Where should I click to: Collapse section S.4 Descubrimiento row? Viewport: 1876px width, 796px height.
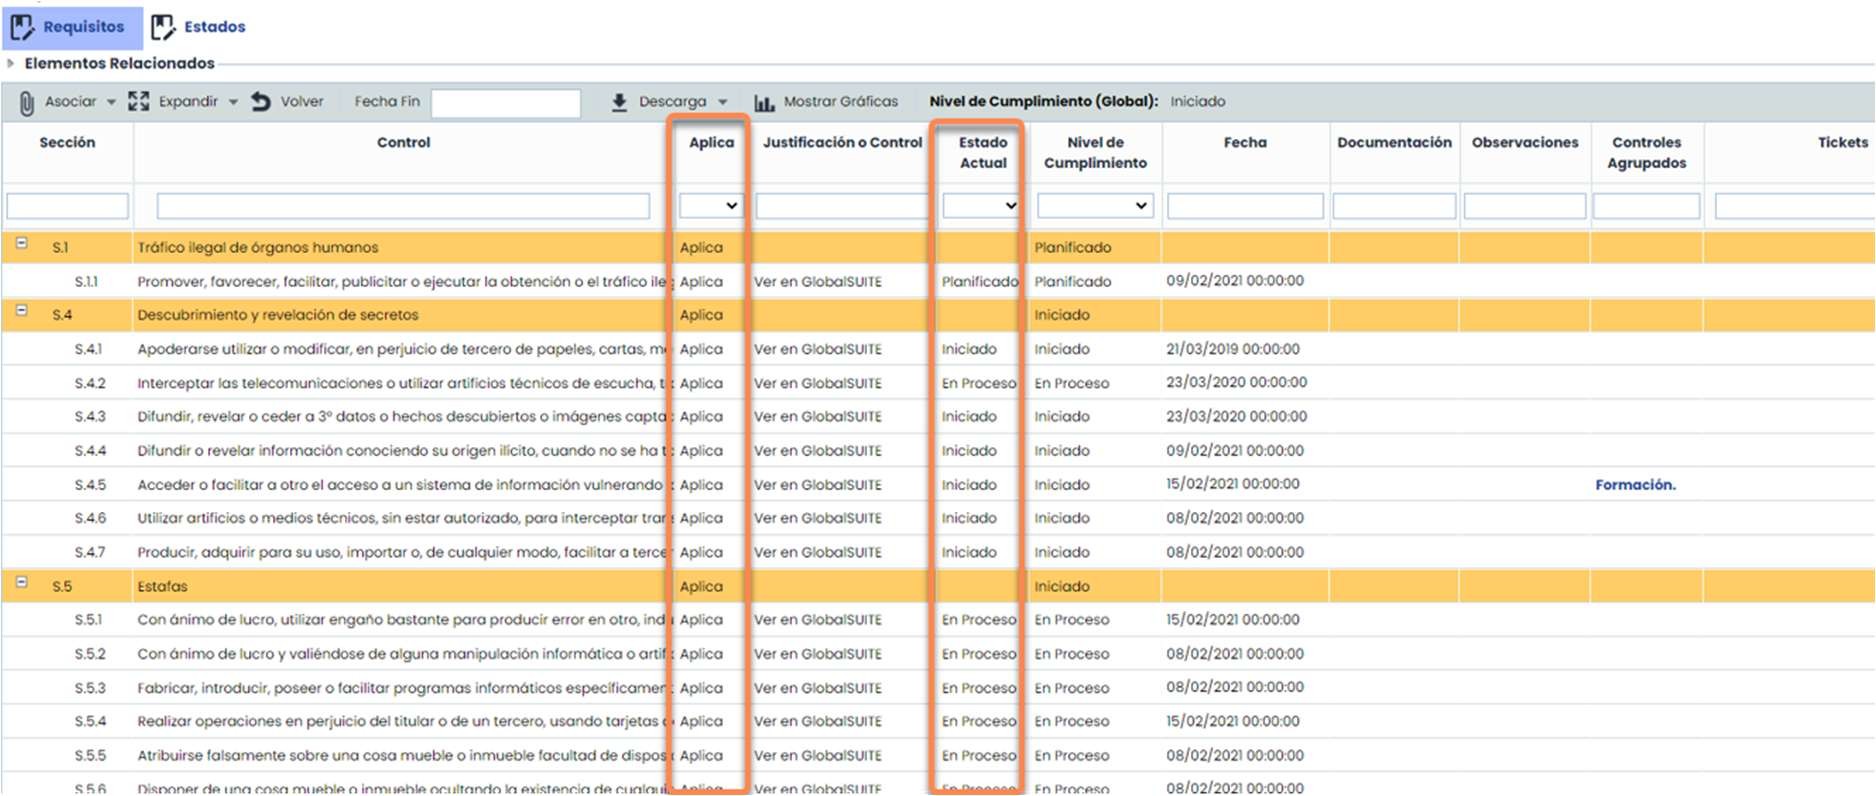(x=21, y=311)
